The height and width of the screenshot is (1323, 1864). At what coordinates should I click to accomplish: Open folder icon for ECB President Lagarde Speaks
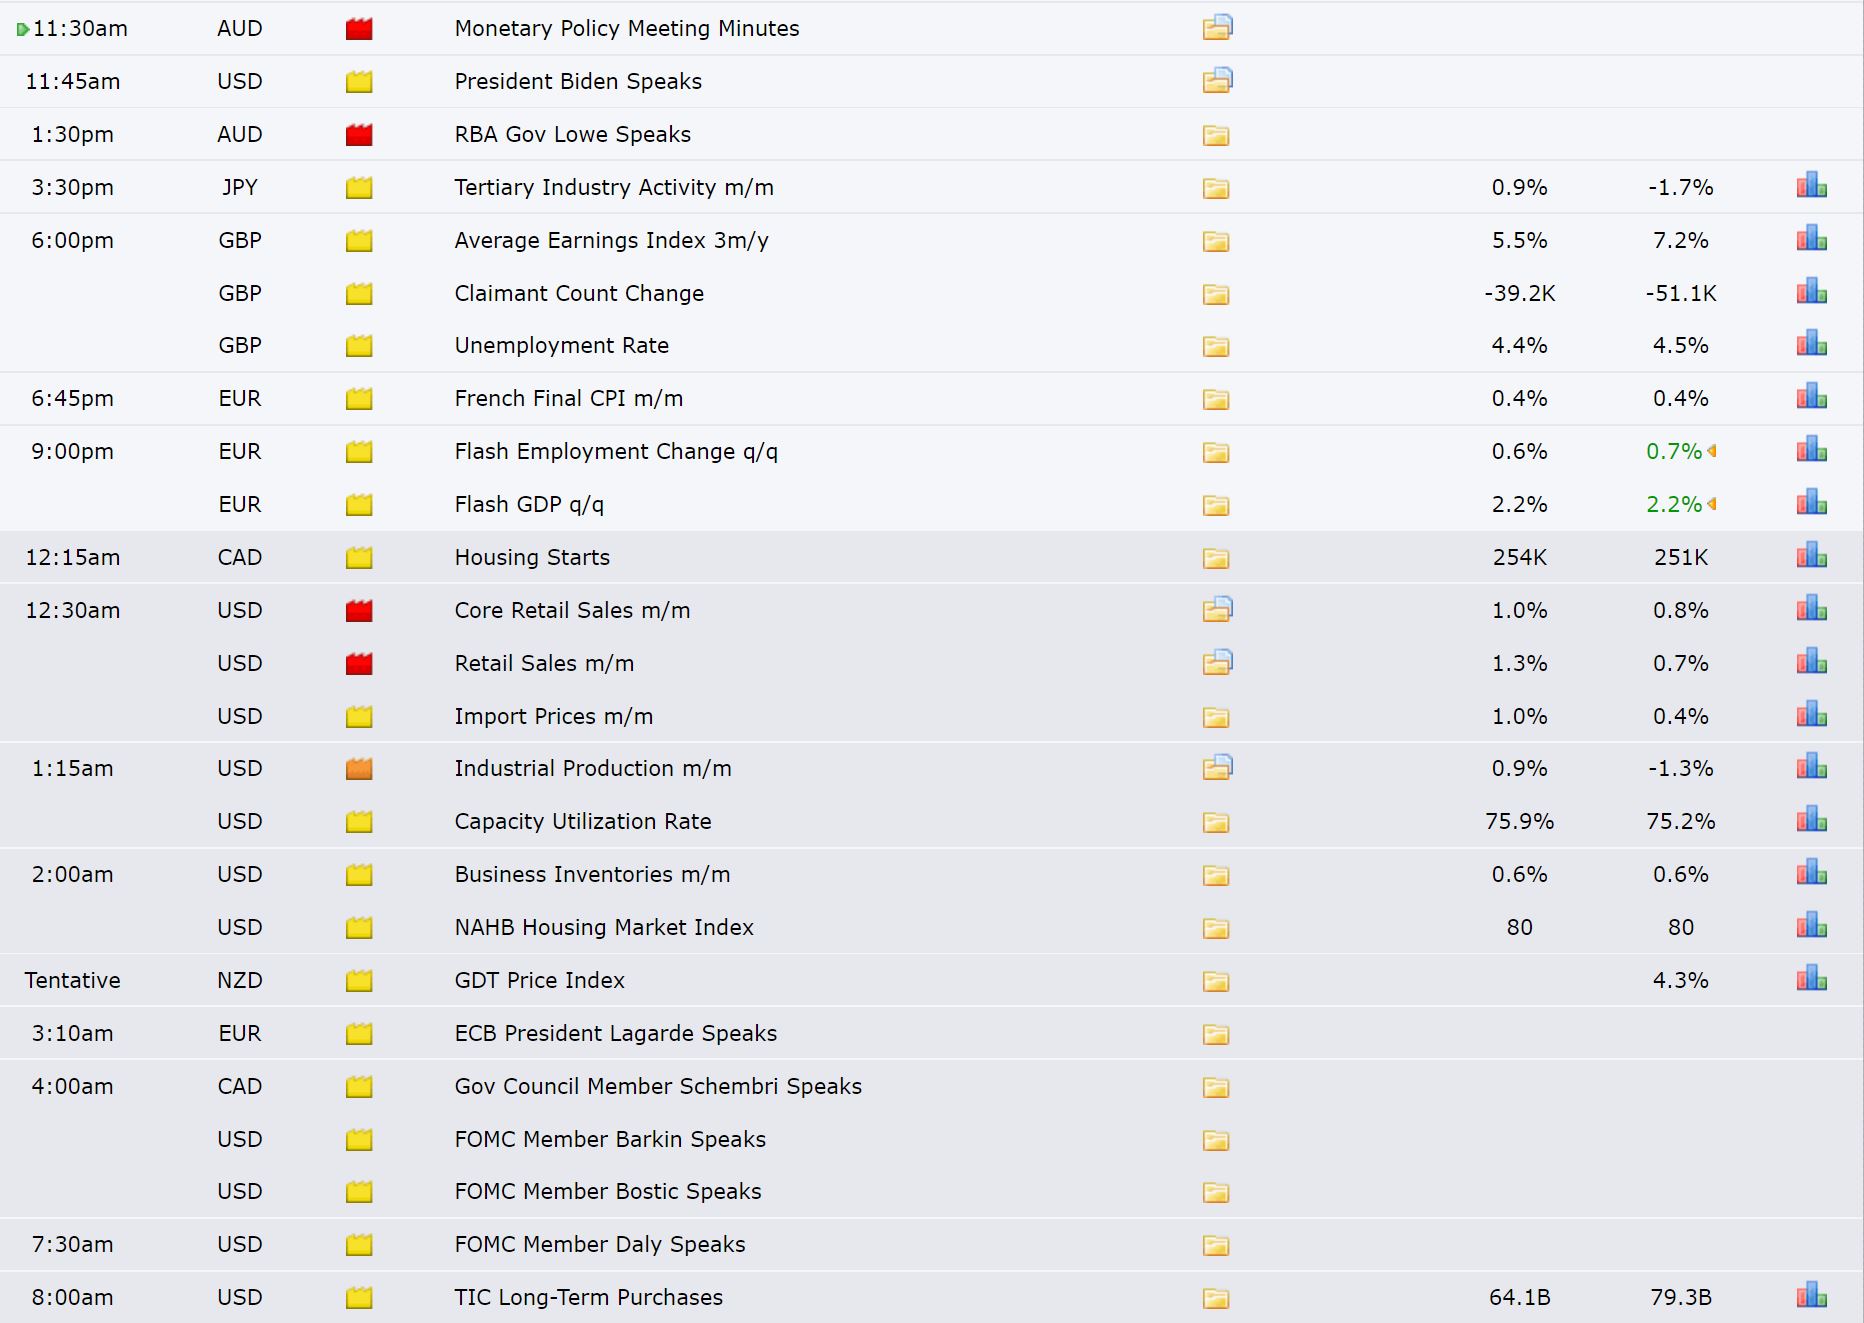point(1216,1034)
